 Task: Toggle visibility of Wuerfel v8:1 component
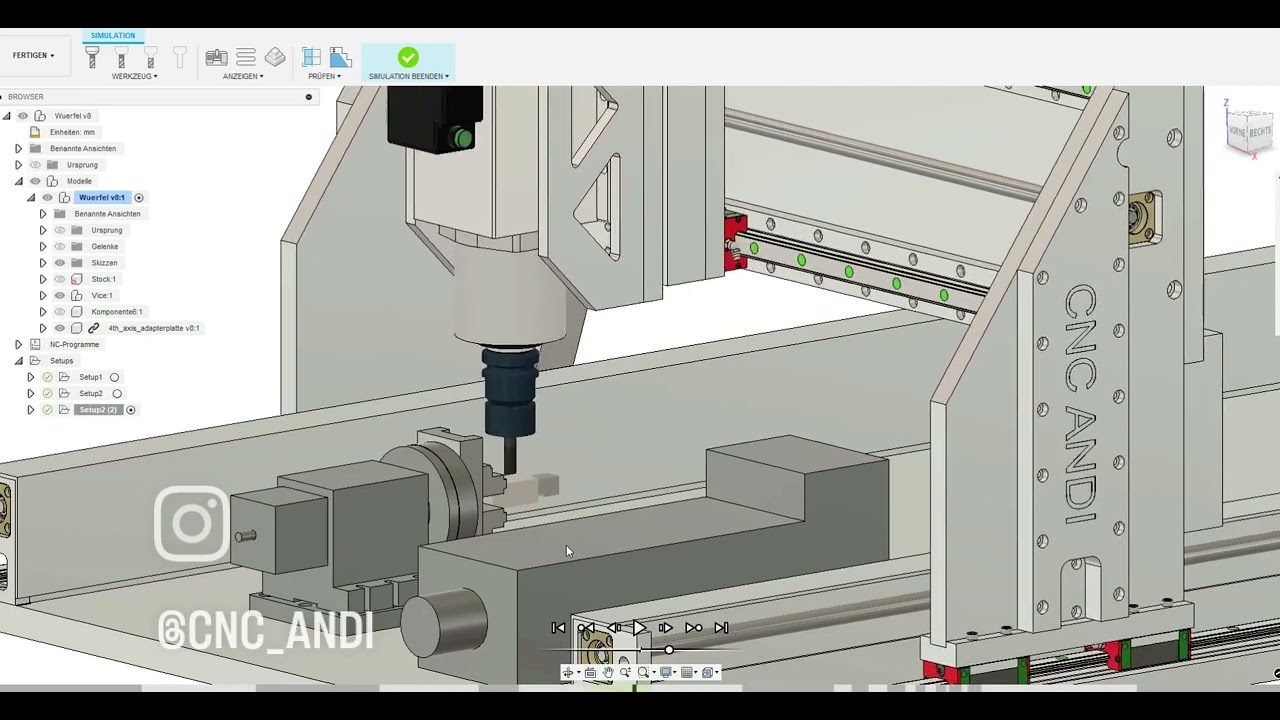point(47,197)
